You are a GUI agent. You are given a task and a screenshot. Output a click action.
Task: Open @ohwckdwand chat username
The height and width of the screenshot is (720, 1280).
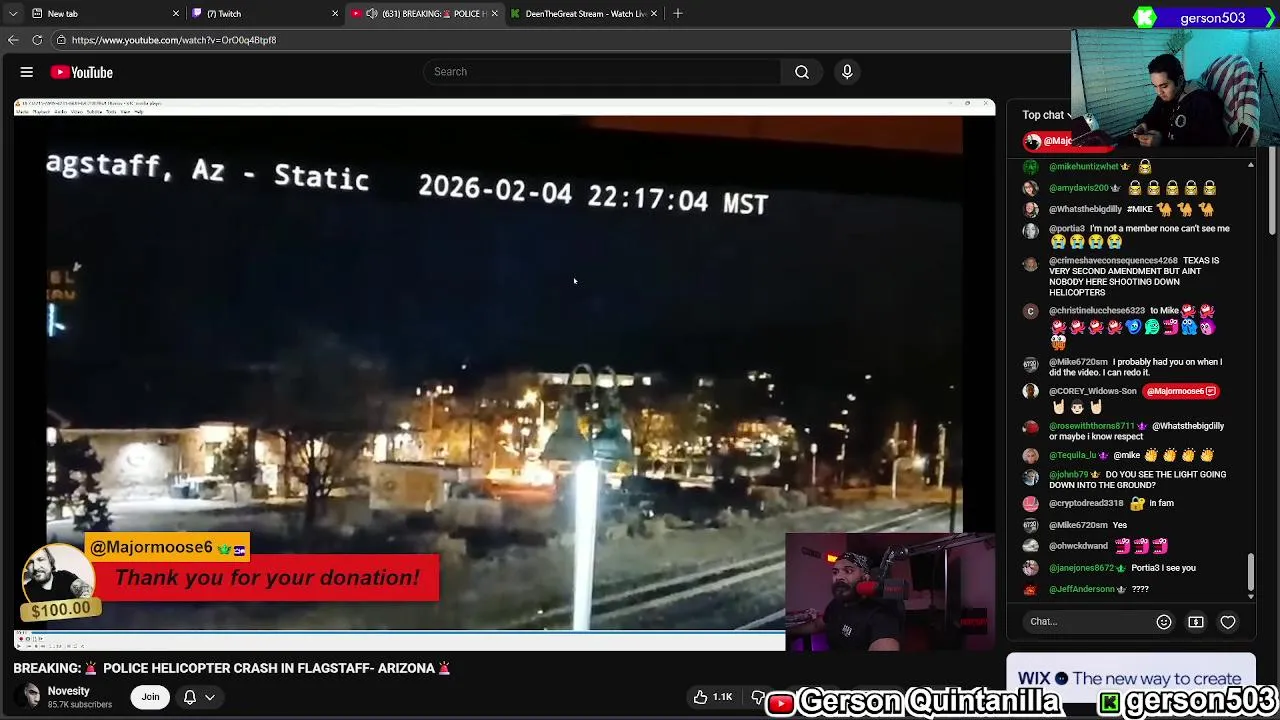1078,546
